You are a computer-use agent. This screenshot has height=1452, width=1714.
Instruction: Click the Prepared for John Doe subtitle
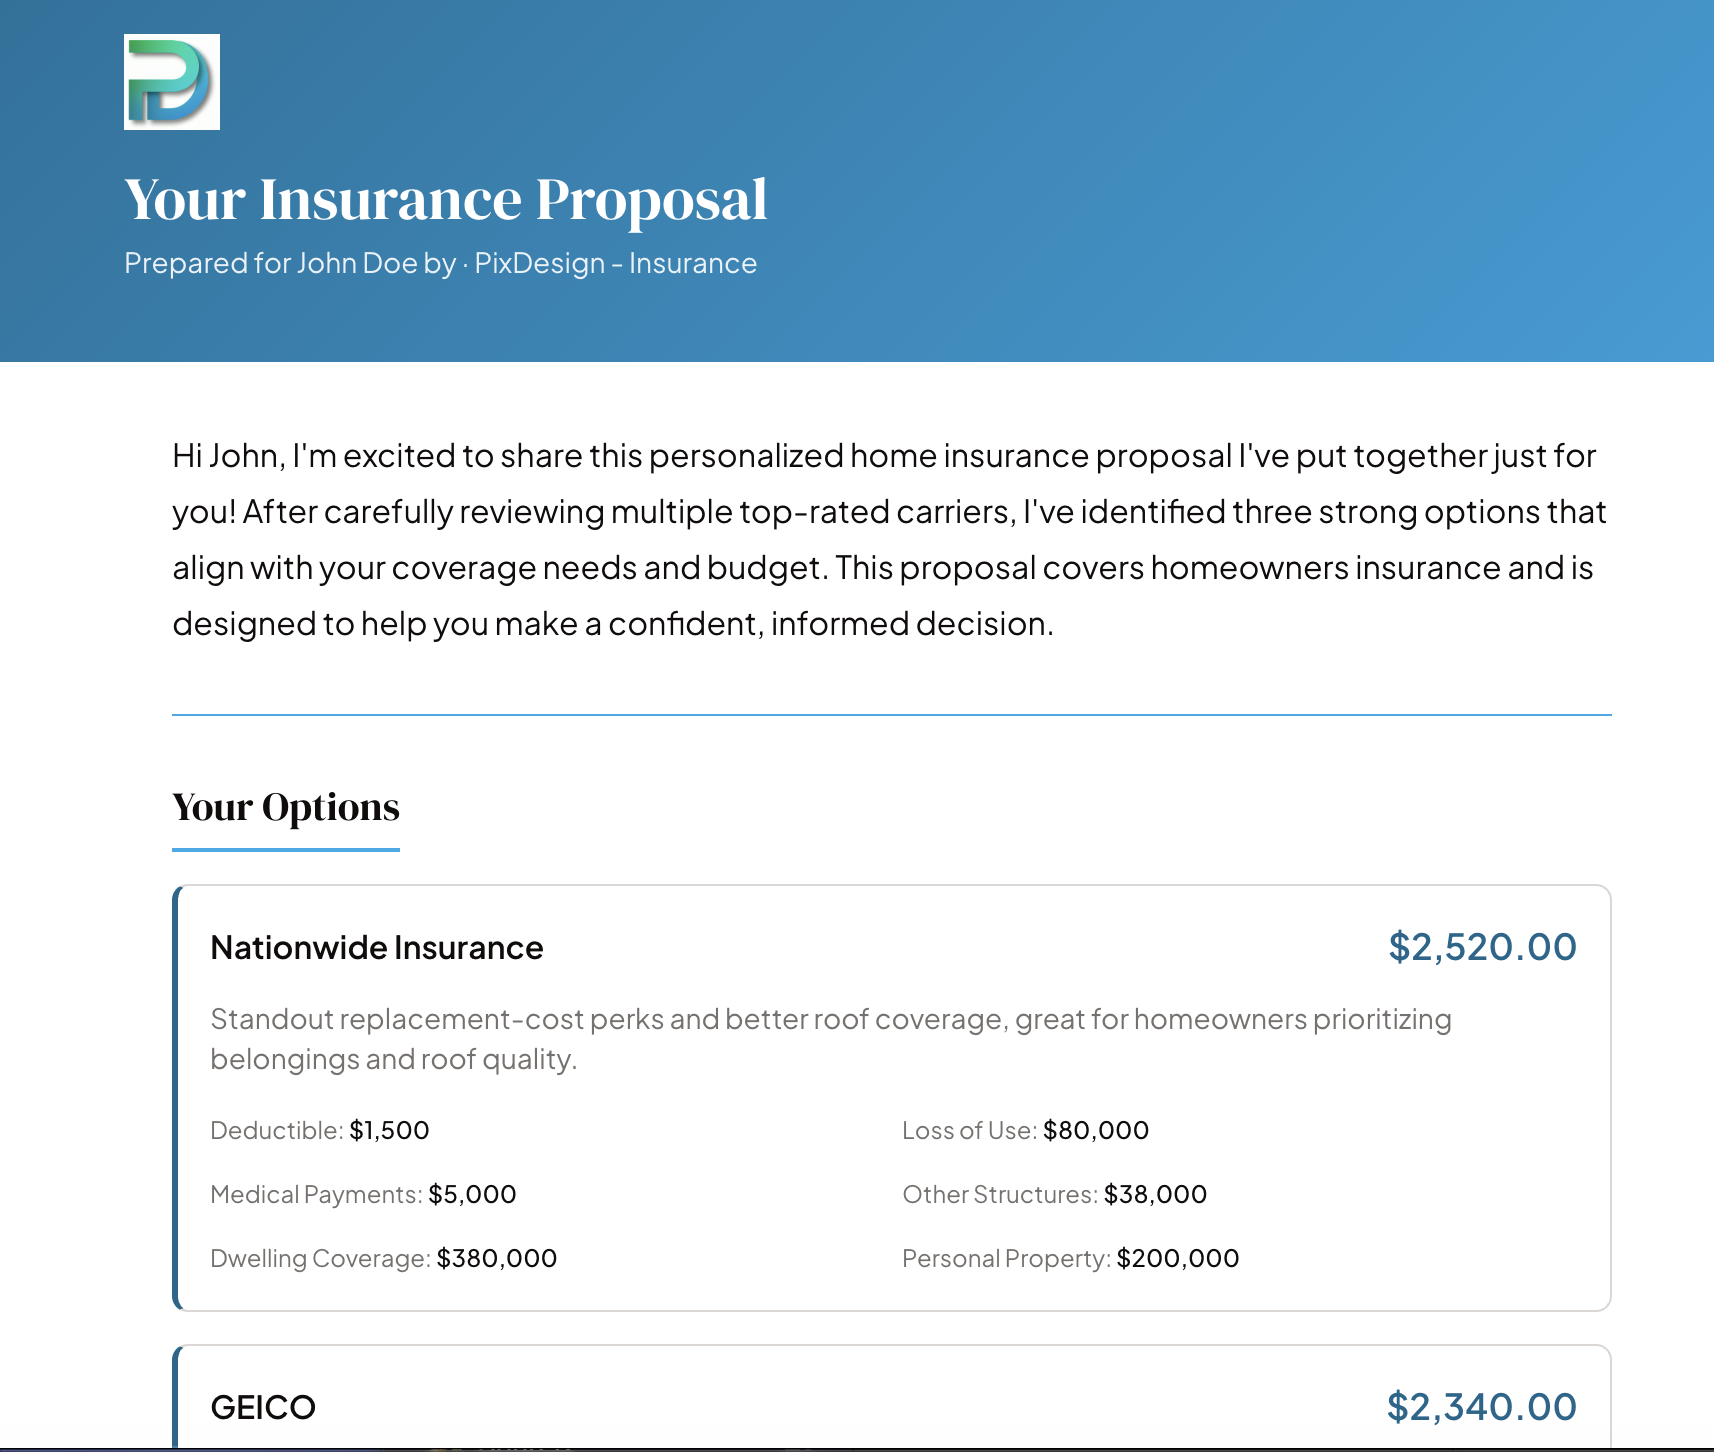click(440, 263)
